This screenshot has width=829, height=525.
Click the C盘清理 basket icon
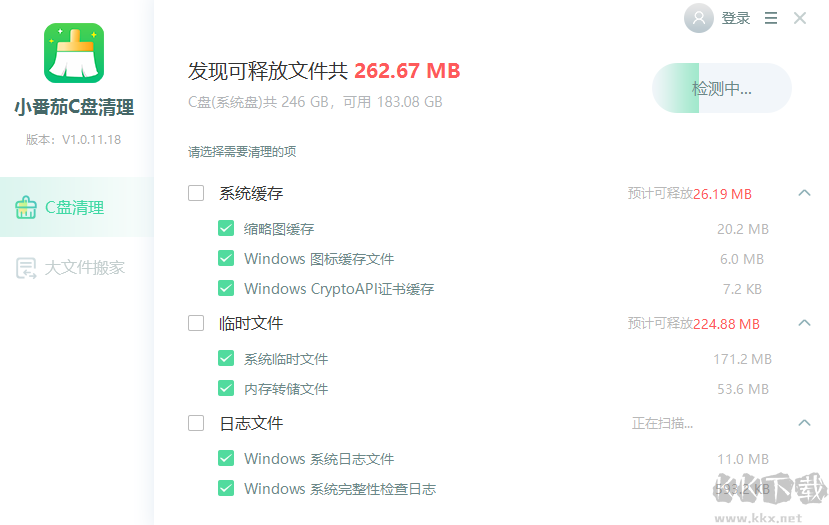click(26, 208)
